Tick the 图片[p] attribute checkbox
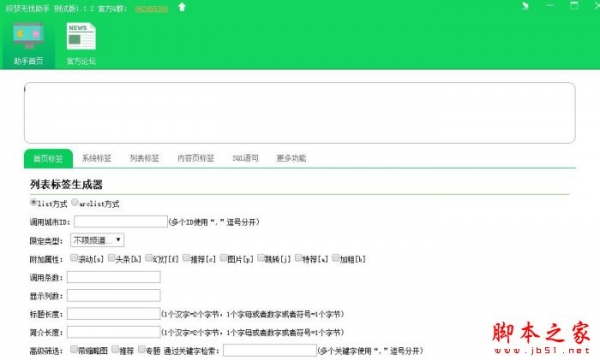 point(224,258)
